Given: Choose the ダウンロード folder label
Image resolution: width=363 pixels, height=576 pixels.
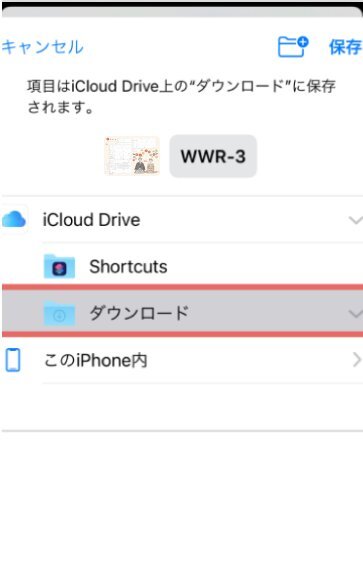Looking at the screenshot, I should coord(139,313).
